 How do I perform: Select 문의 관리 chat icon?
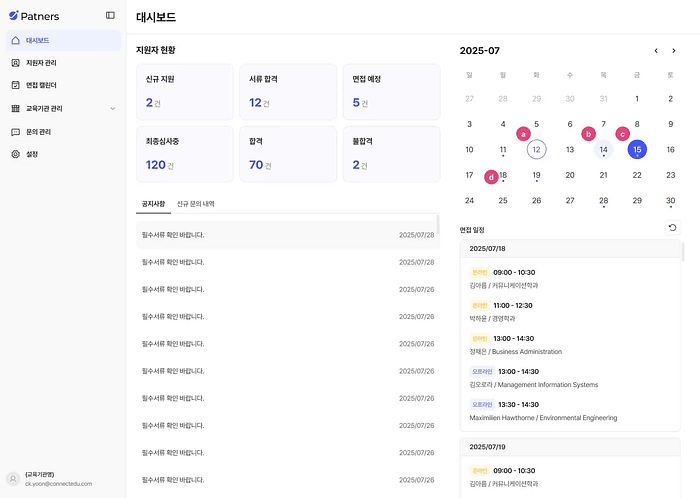16,132
